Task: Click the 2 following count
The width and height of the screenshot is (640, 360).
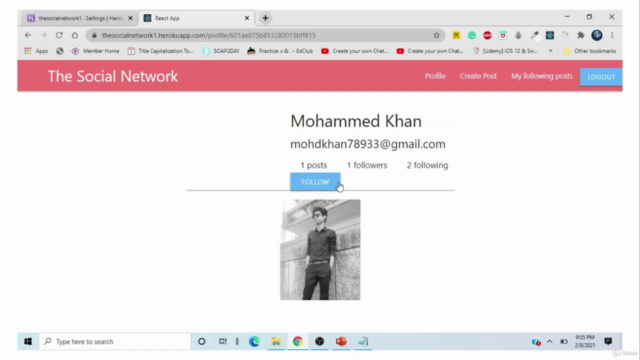Action: [x=427, y=165]
